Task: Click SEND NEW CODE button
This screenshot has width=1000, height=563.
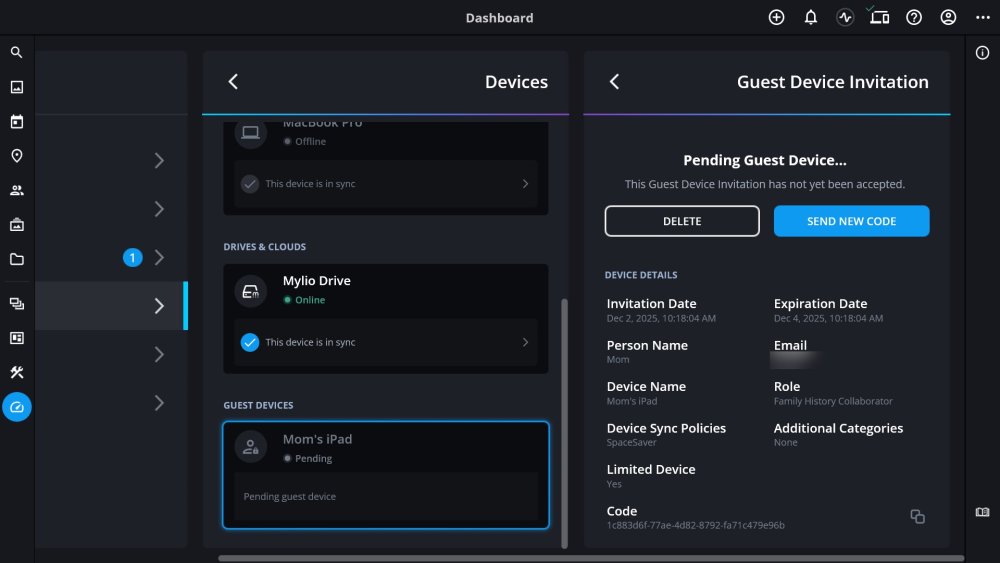Action: [851, 221]
